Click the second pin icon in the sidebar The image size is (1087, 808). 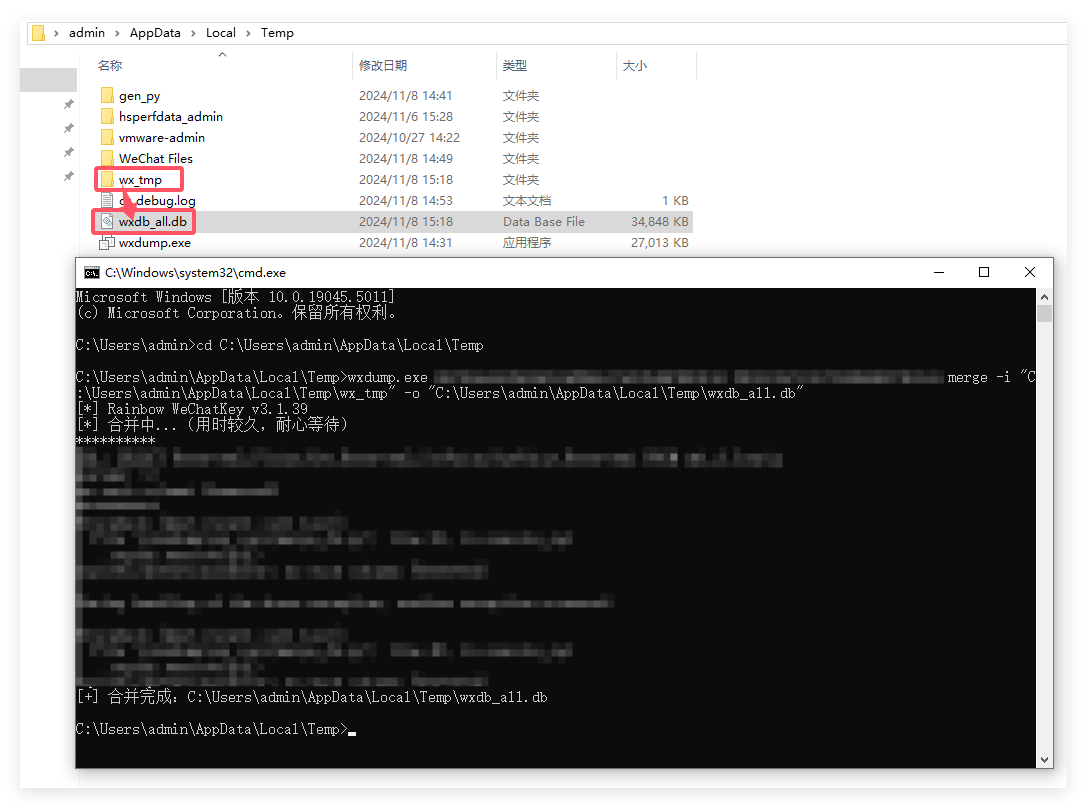69,128
